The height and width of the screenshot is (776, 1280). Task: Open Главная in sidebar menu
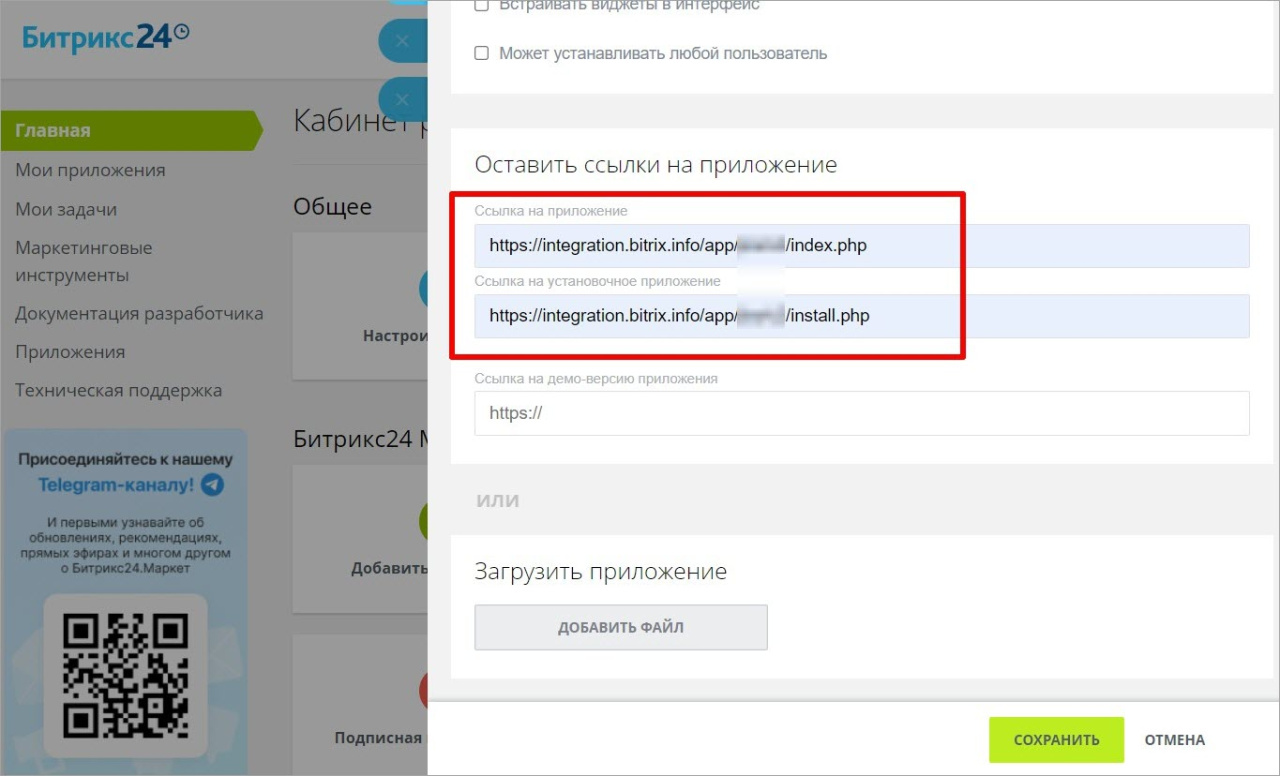click(x=130, y=130)
